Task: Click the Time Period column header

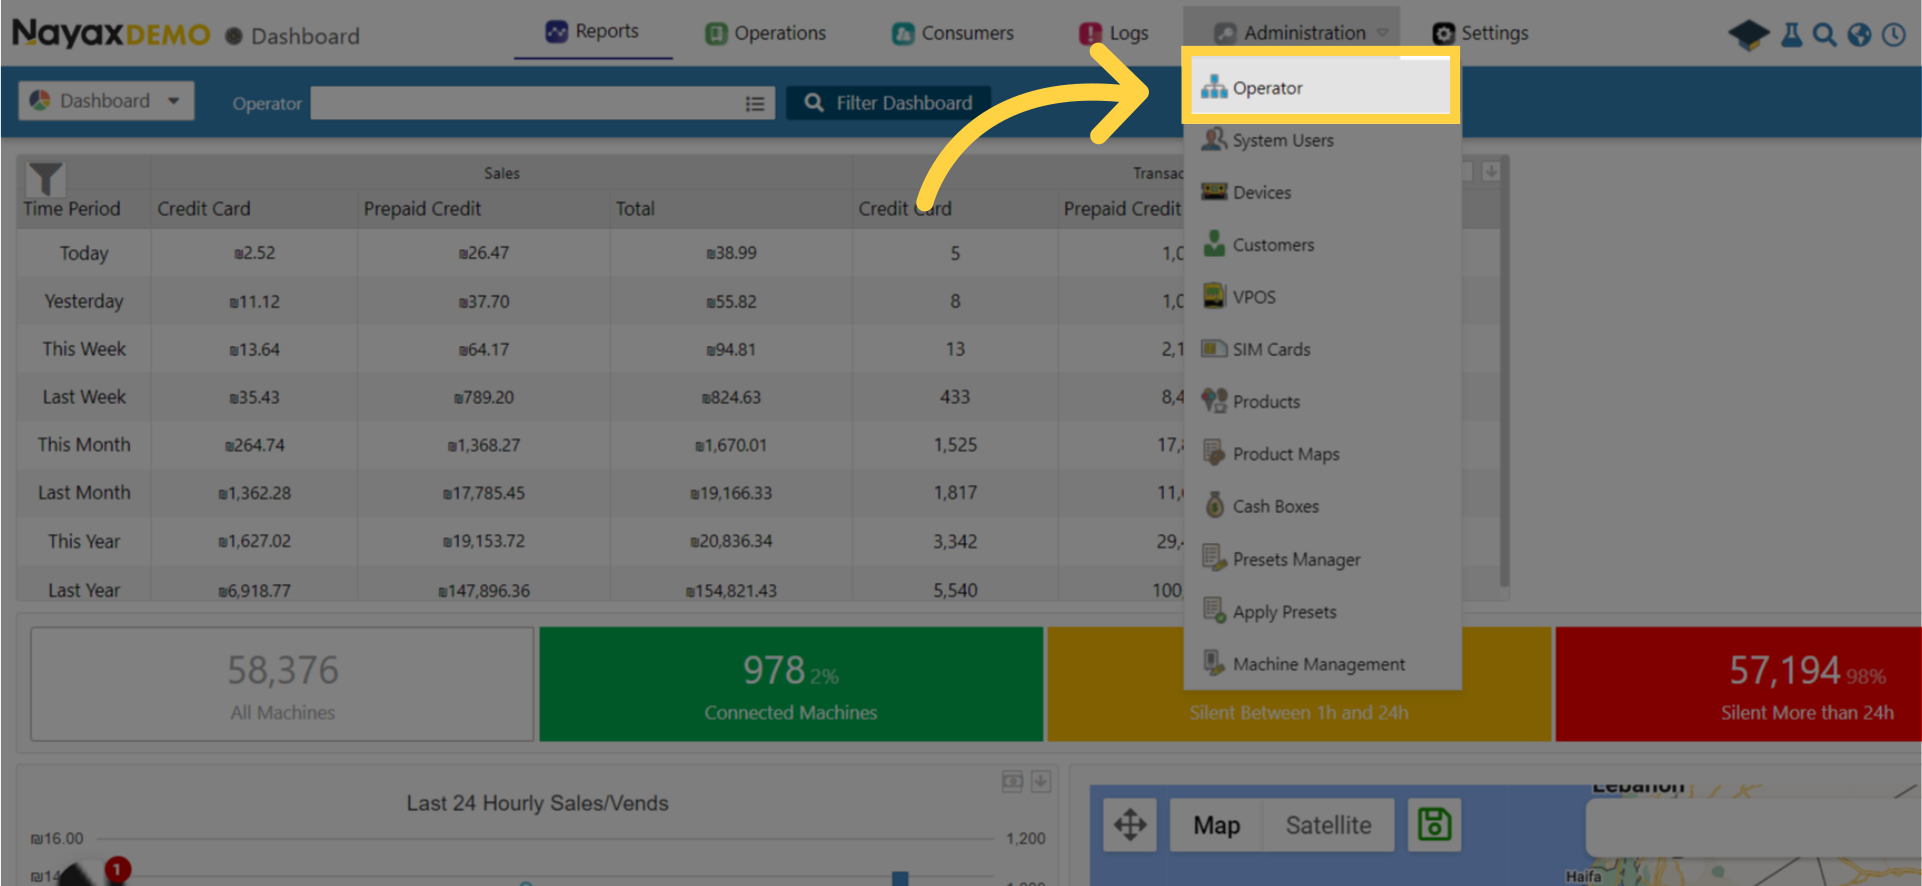Action: (x=71, y=209)
